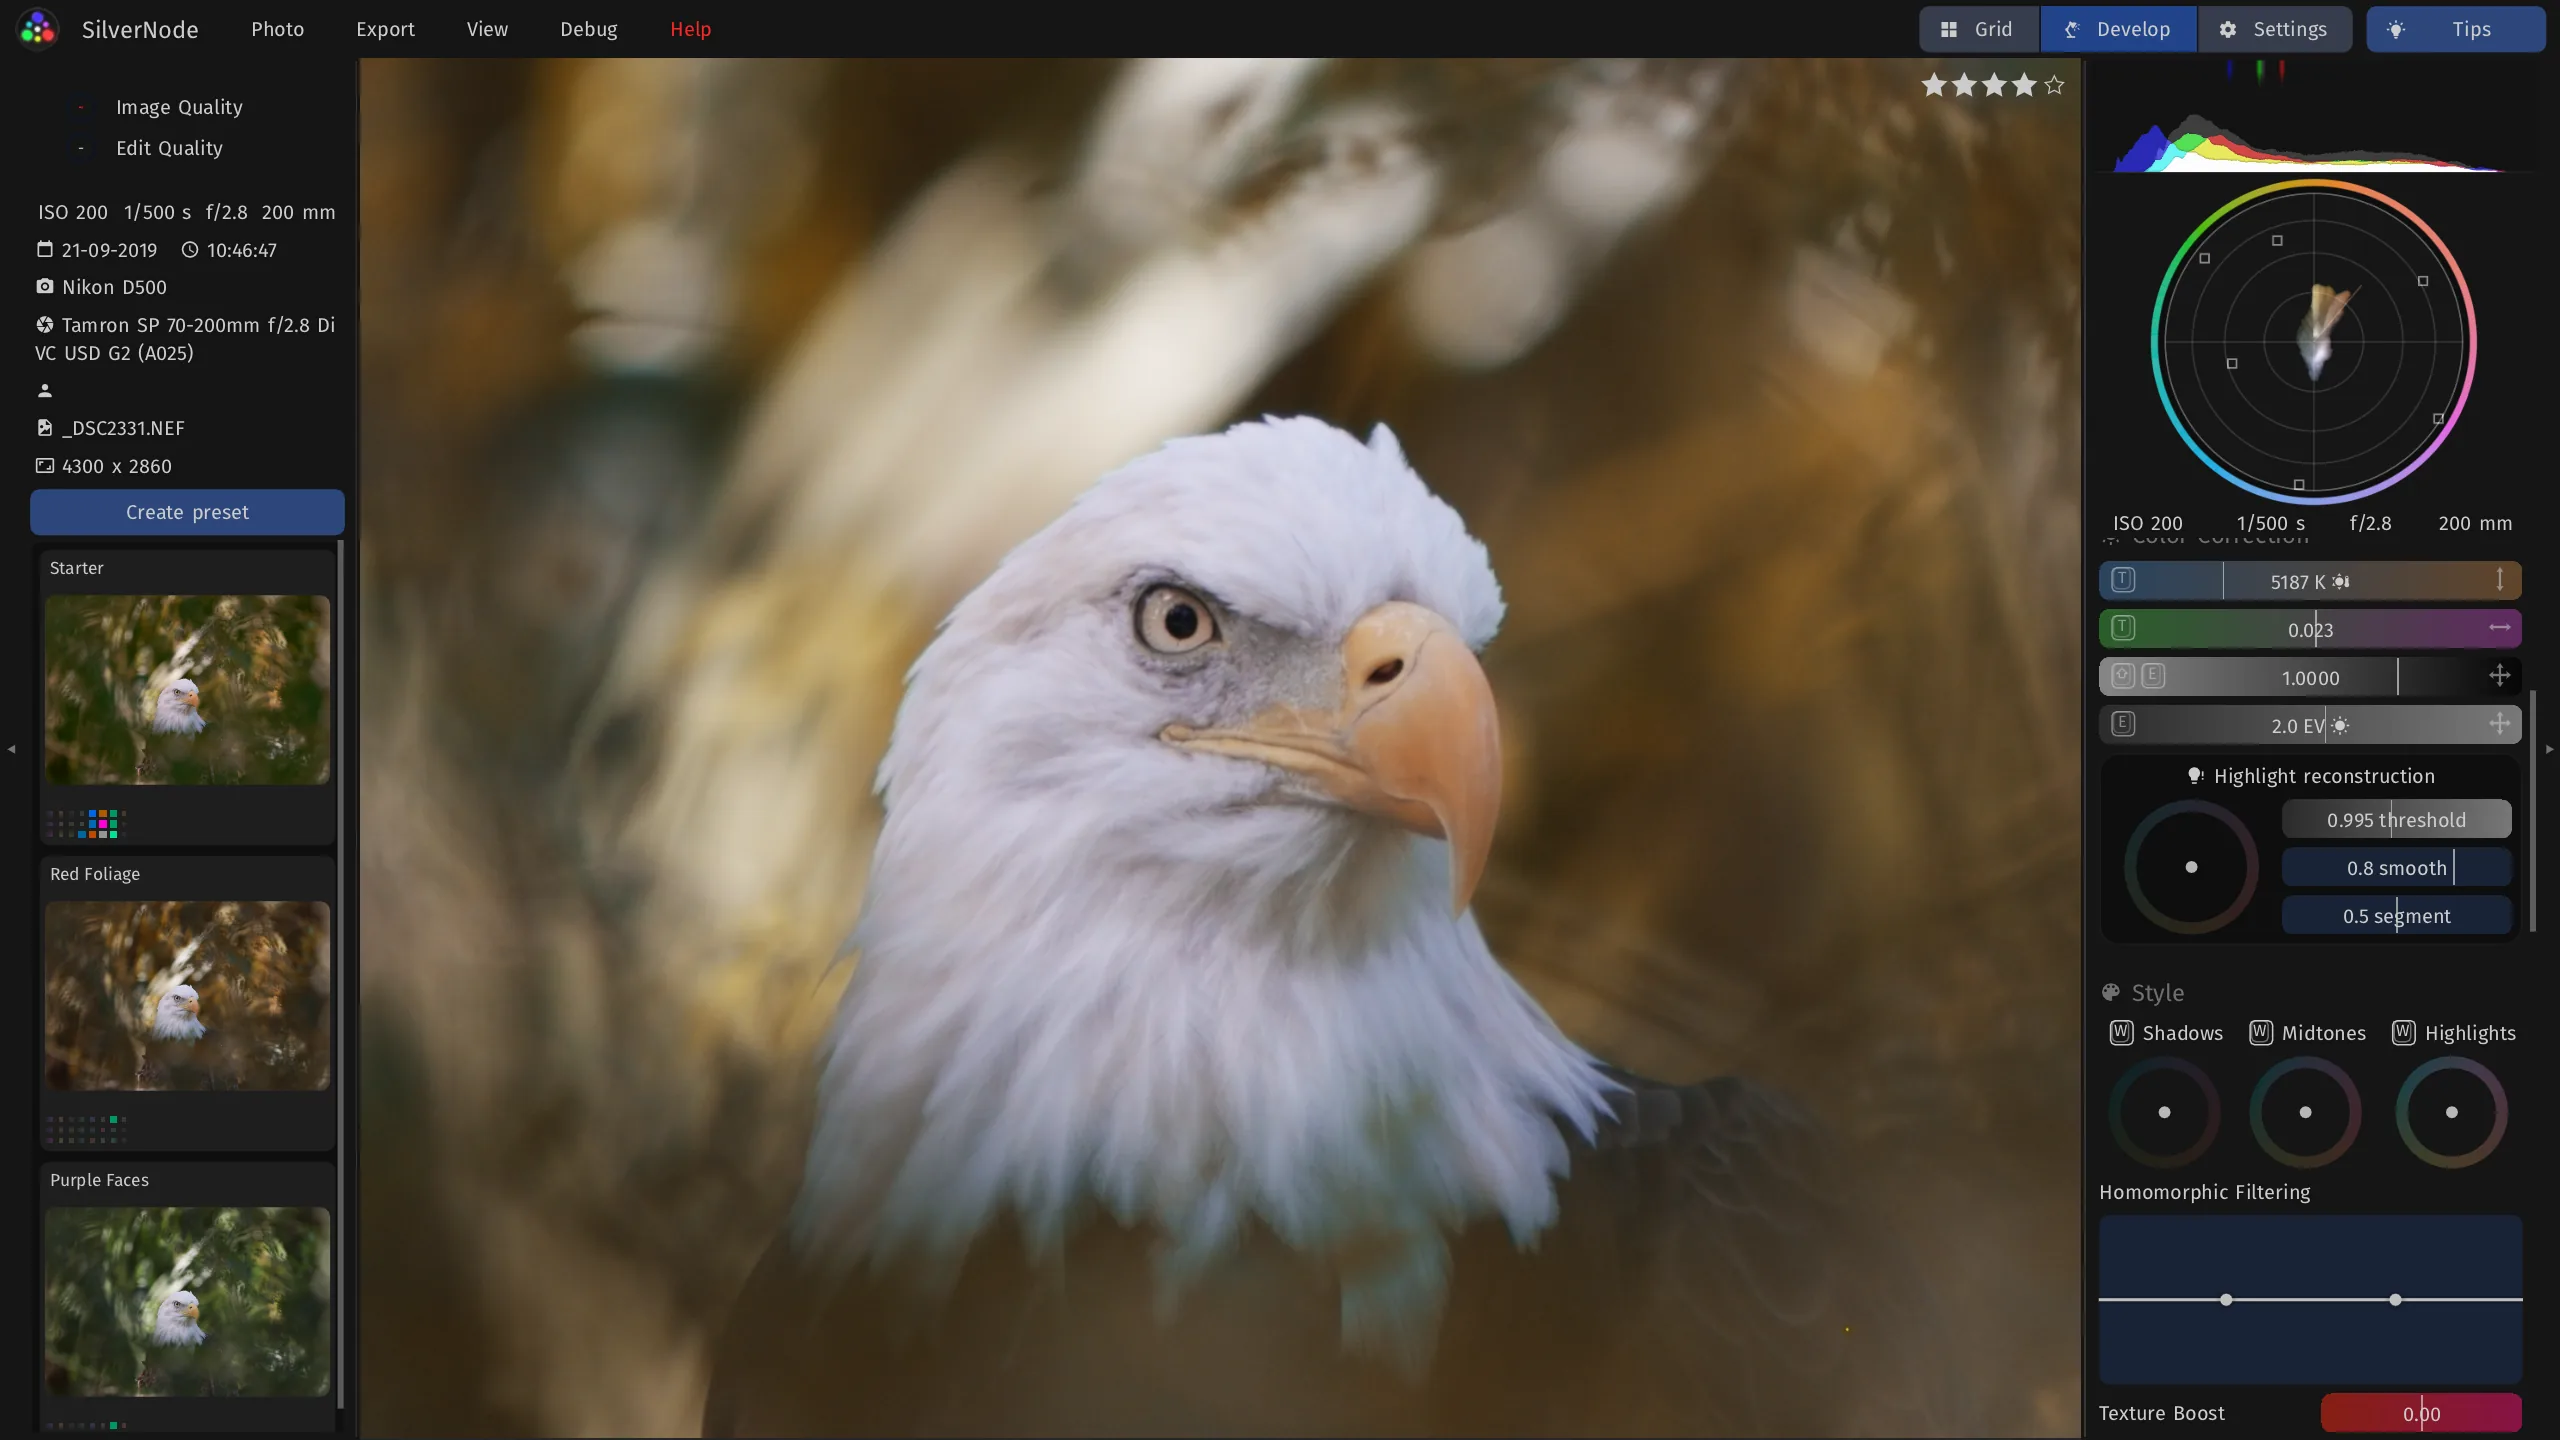Viewport: 2560px width, 1440px height.
Task: Click the shift key icon on 1.0000 slider
Action: [x=2123, y=675]
